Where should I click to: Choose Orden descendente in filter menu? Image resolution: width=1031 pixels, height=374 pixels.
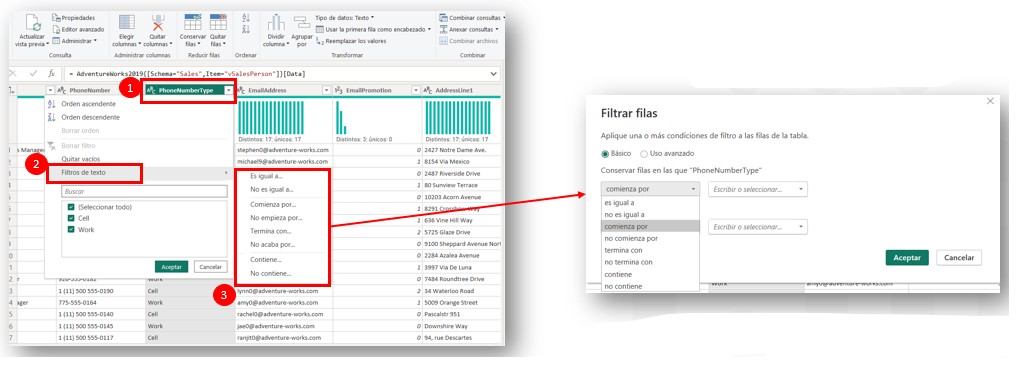pyautogui.click(x=90, y=117)
